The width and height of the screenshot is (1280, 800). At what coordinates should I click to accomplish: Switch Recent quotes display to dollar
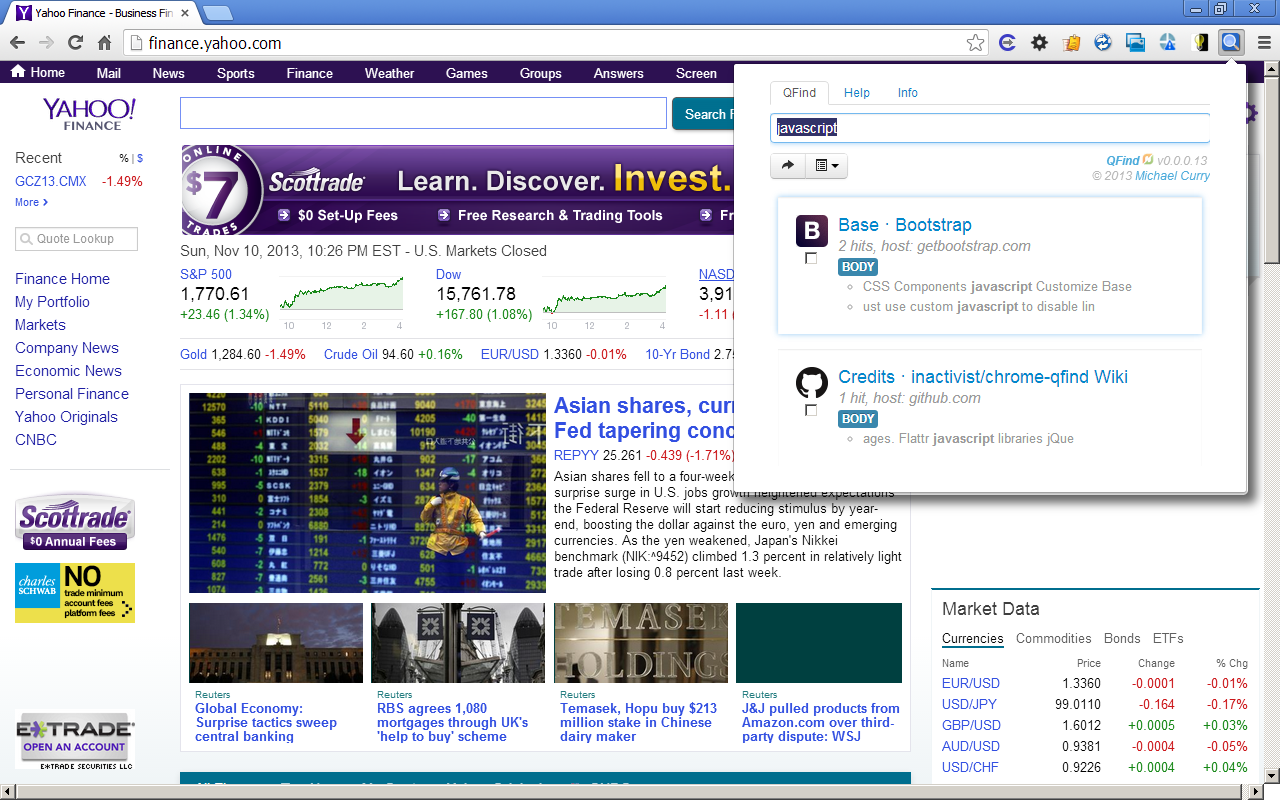pos(140,158)
